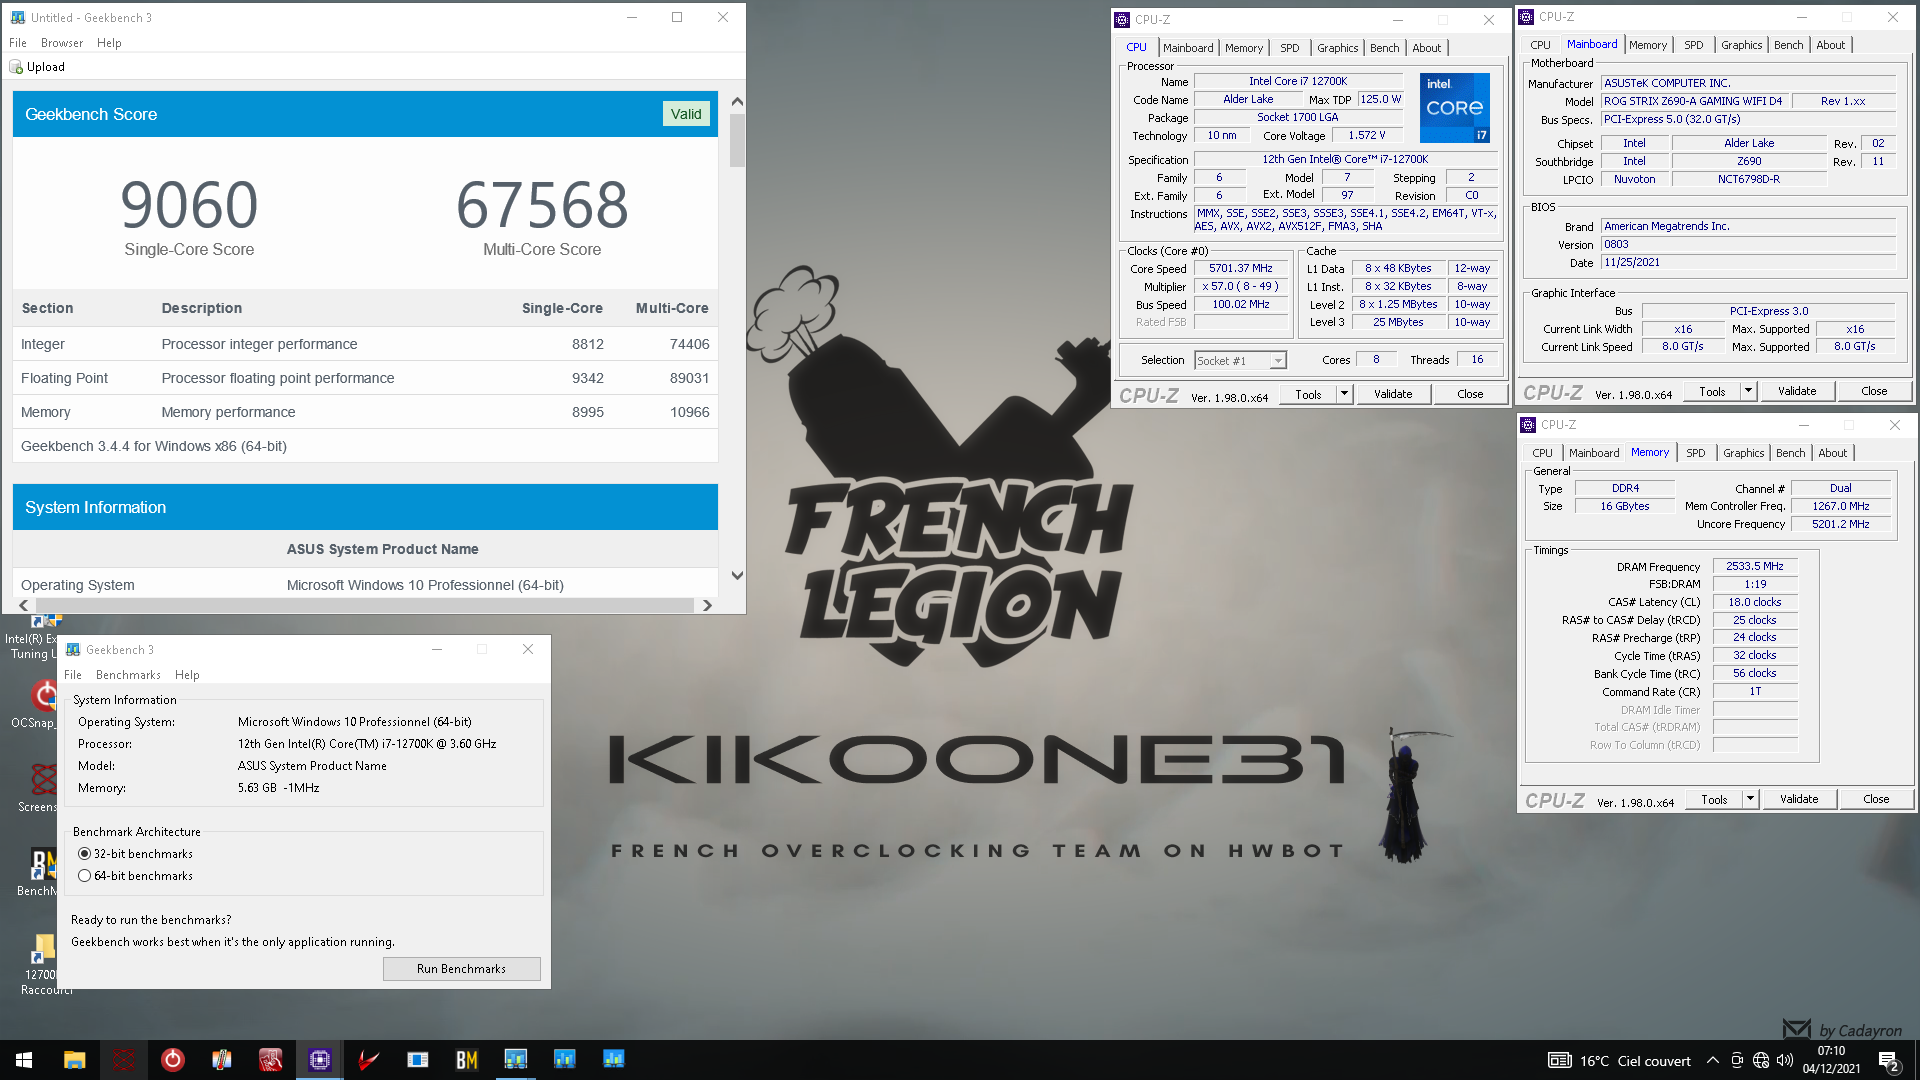Open the notification center icon
The width and height of the screenshot is (1920, 1080).
[1889, 1060]
